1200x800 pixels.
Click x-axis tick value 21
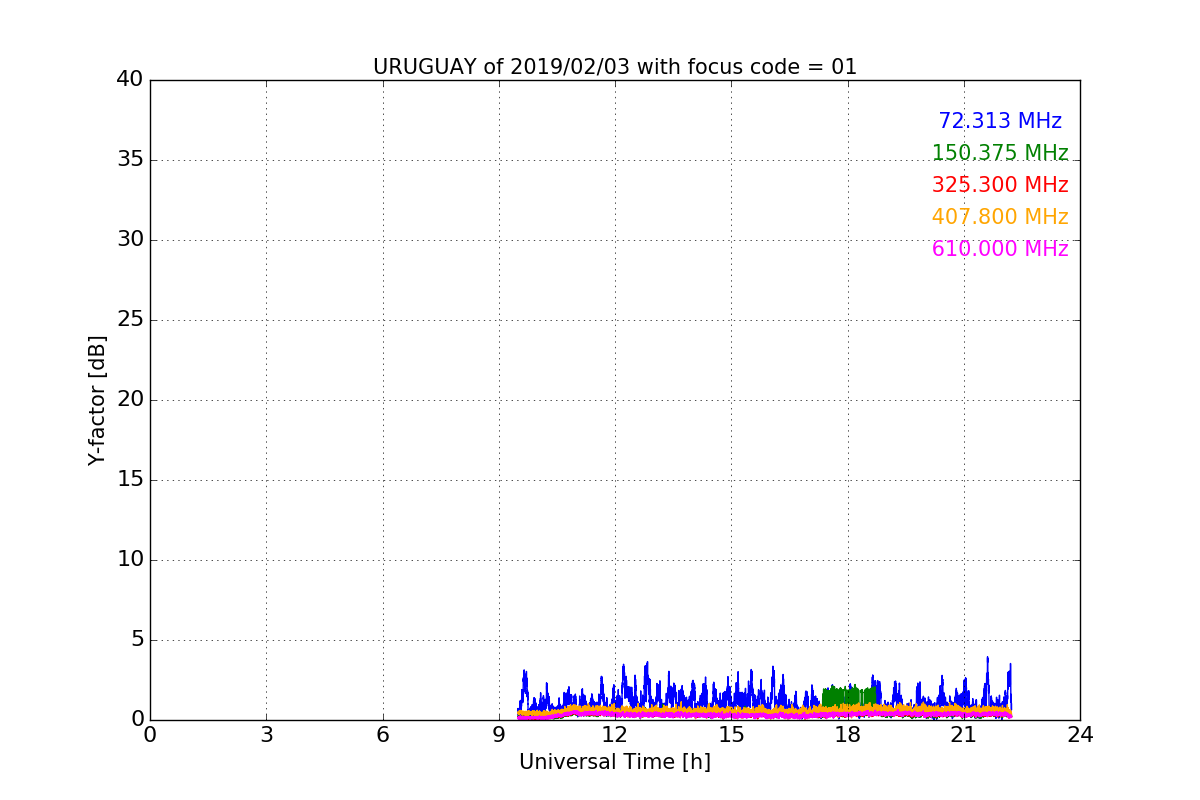pos(964,734)
